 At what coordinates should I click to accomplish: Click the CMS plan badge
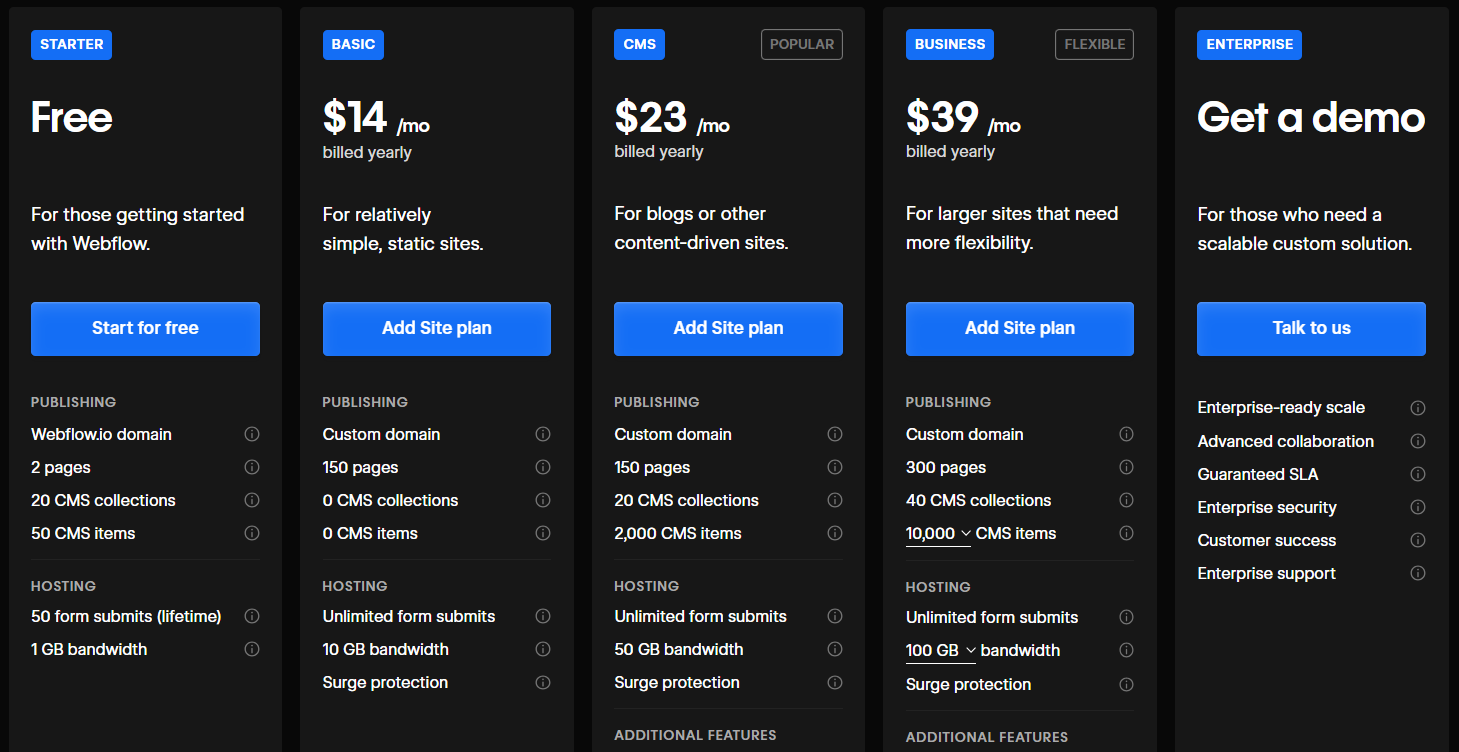pyautogui.click(x=640, y=44)
